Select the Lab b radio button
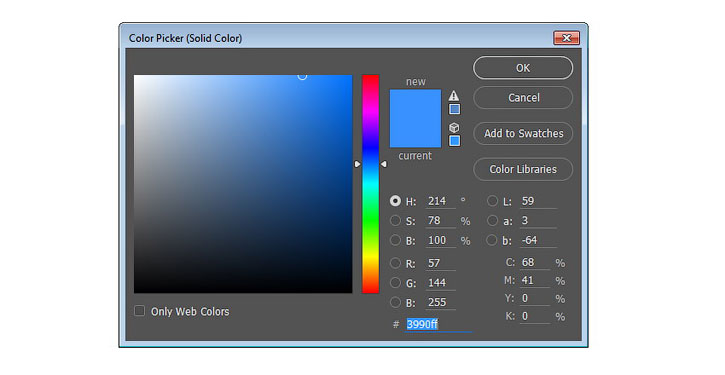Screen dimensions: 725x375 tap(492, 240)
